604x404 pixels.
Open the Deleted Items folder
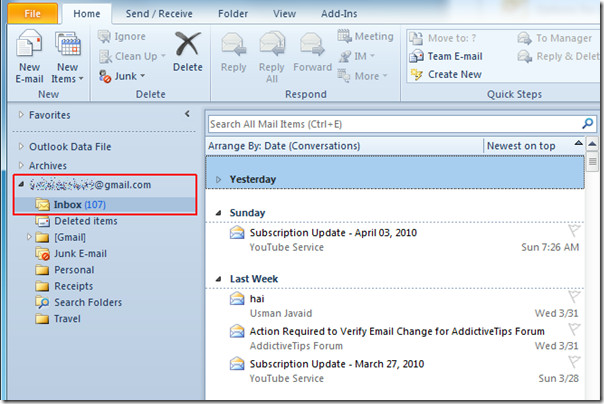[x=76, y=221]
